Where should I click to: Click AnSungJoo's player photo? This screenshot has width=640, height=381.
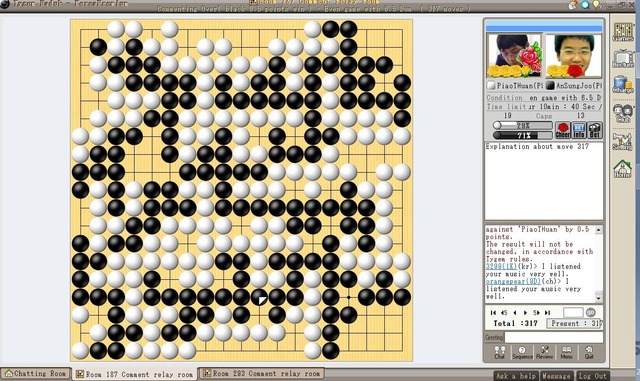click(573, 56)
